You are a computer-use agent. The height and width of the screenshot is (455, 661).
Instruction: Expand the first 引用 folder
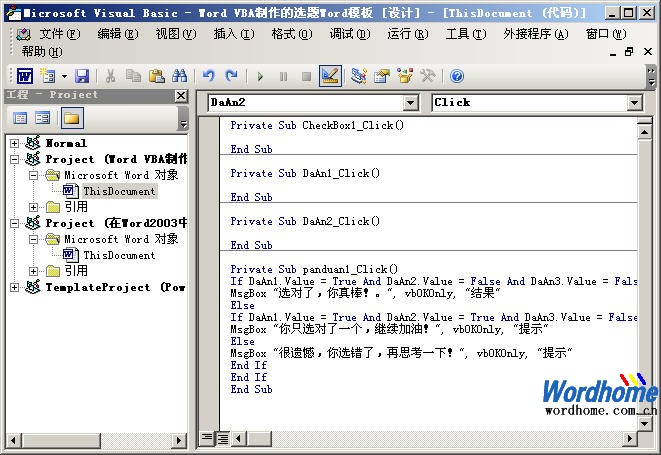pos(33,207)
